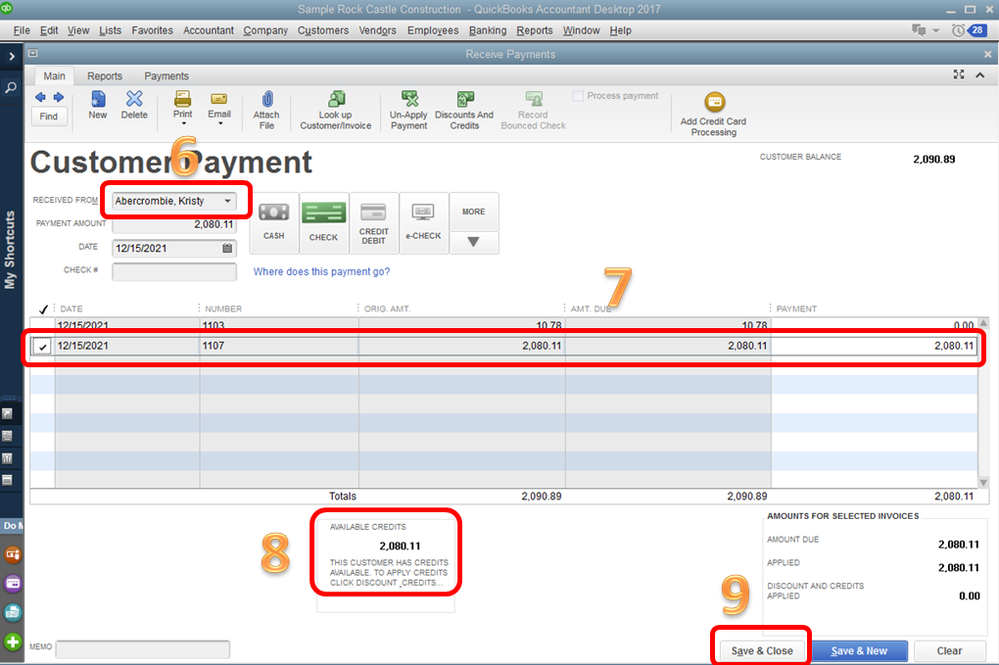Click MORE payment methods button

473,211
